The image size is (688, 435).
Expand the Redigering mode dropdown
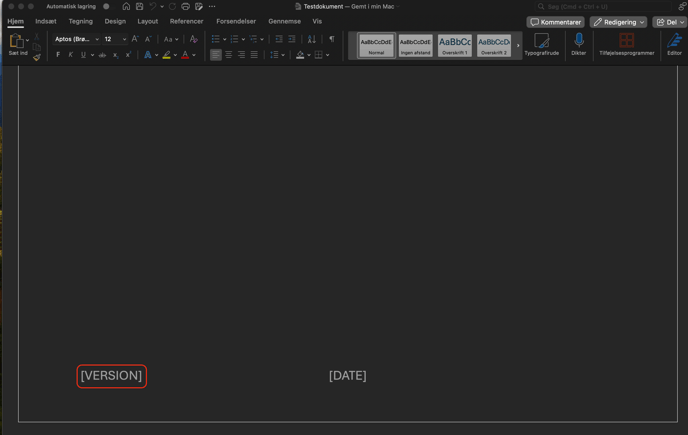tap(618, 21)
